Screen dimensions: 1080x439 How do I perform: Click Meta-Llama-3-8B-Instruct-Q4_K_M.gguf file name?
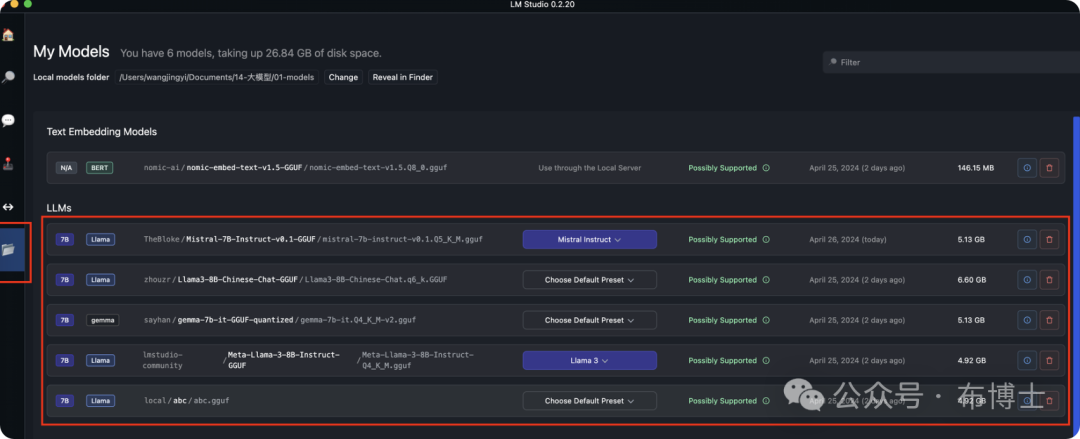coord(417,360)
